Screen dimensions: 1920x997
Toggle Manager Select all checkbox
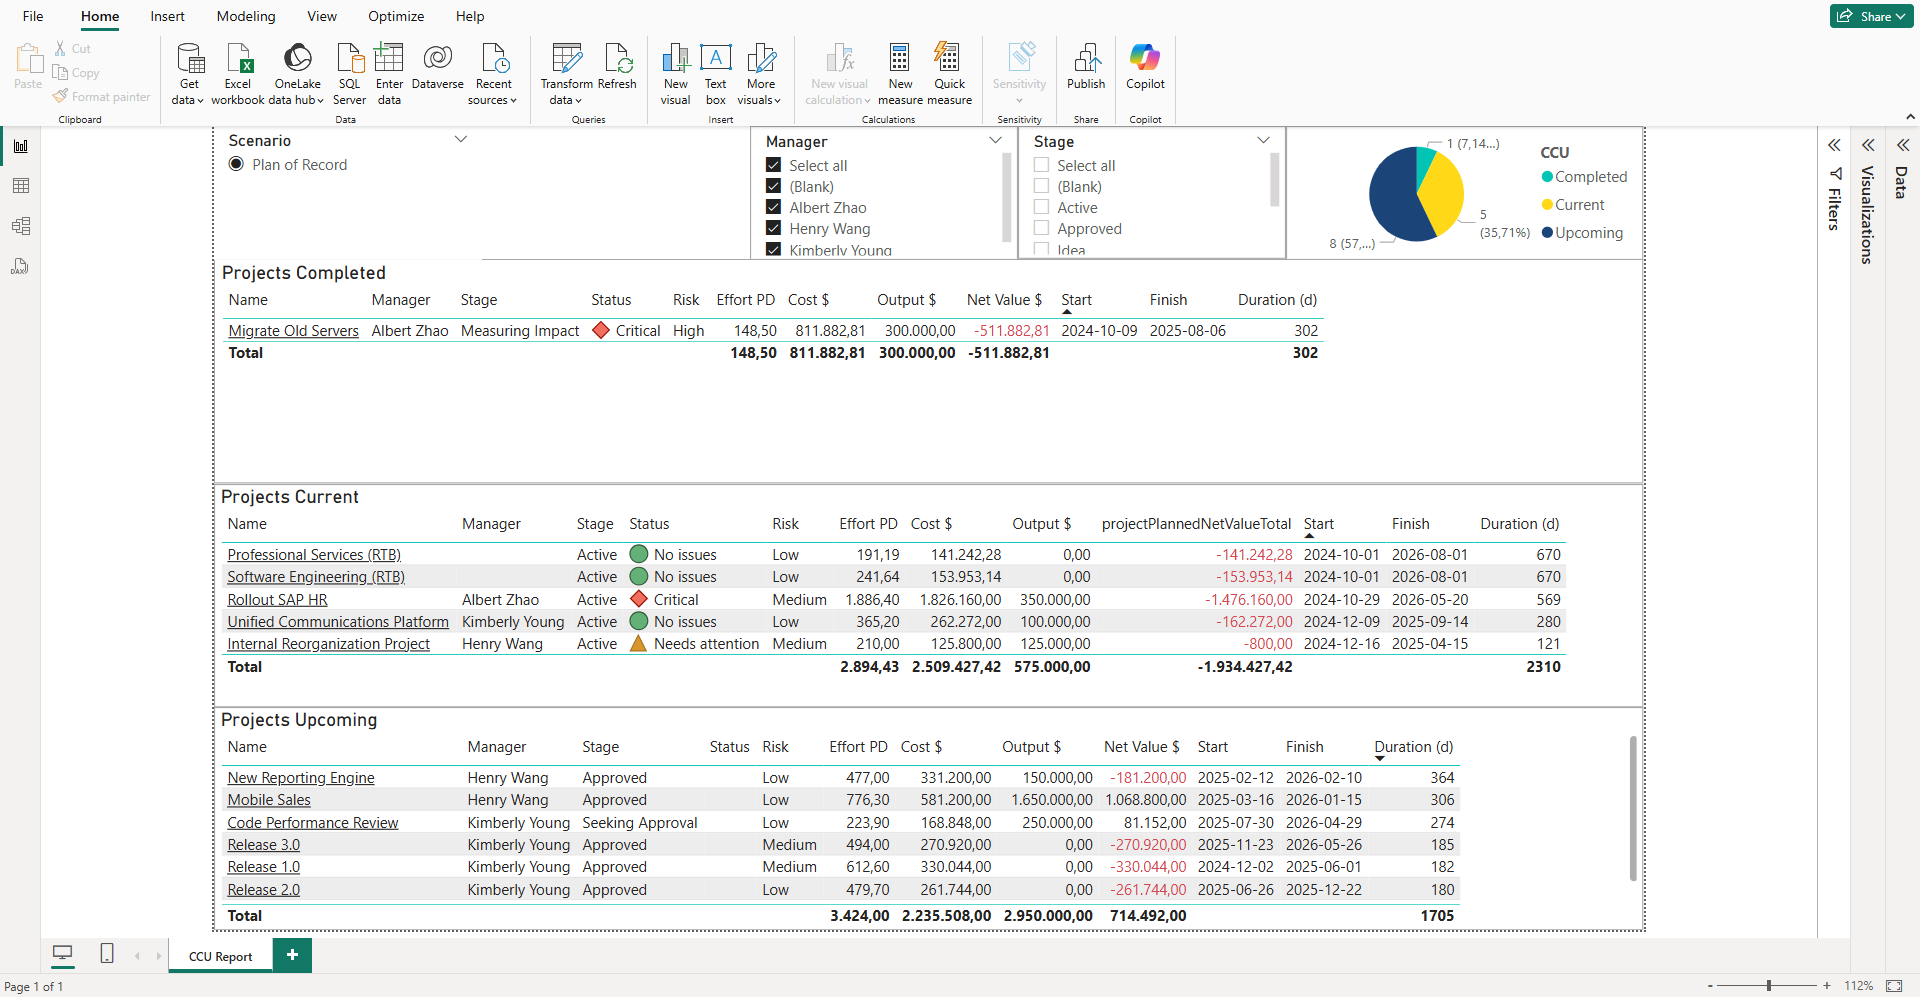coord(773,165)
